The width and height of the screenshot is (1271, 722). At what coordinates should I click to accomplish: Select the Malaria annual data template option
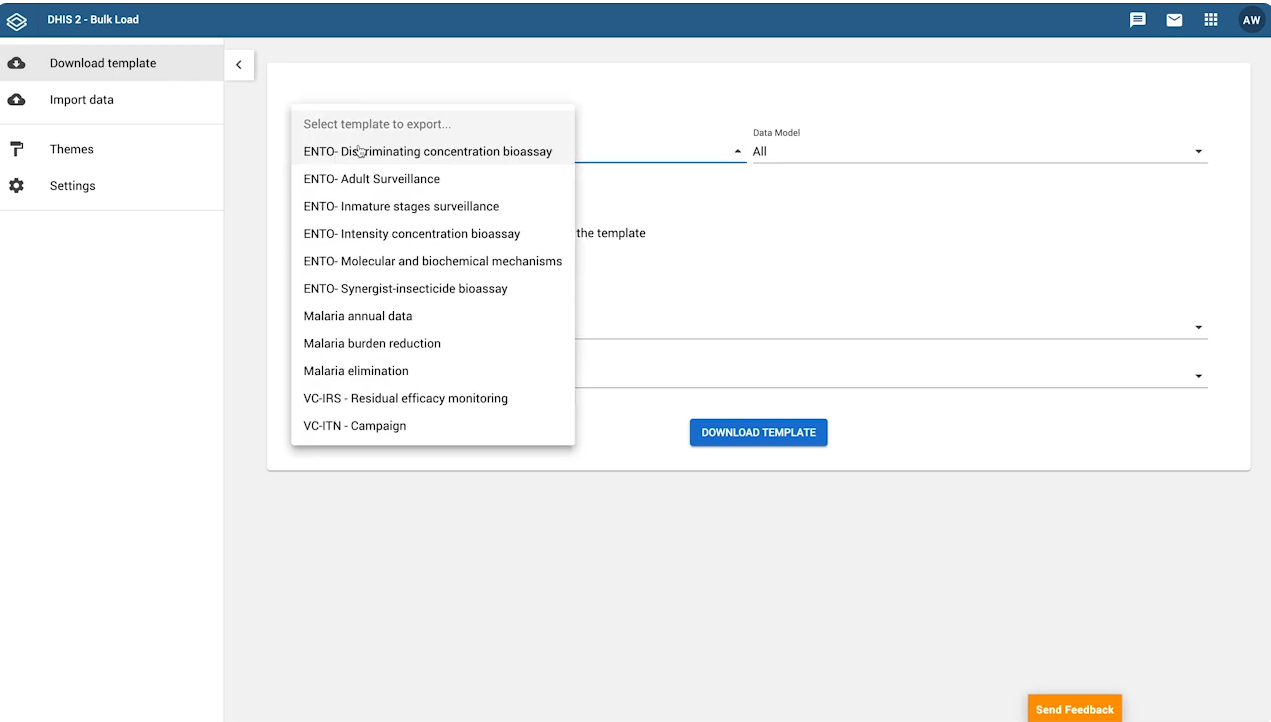pyautogui.click(x=357, y=315)
